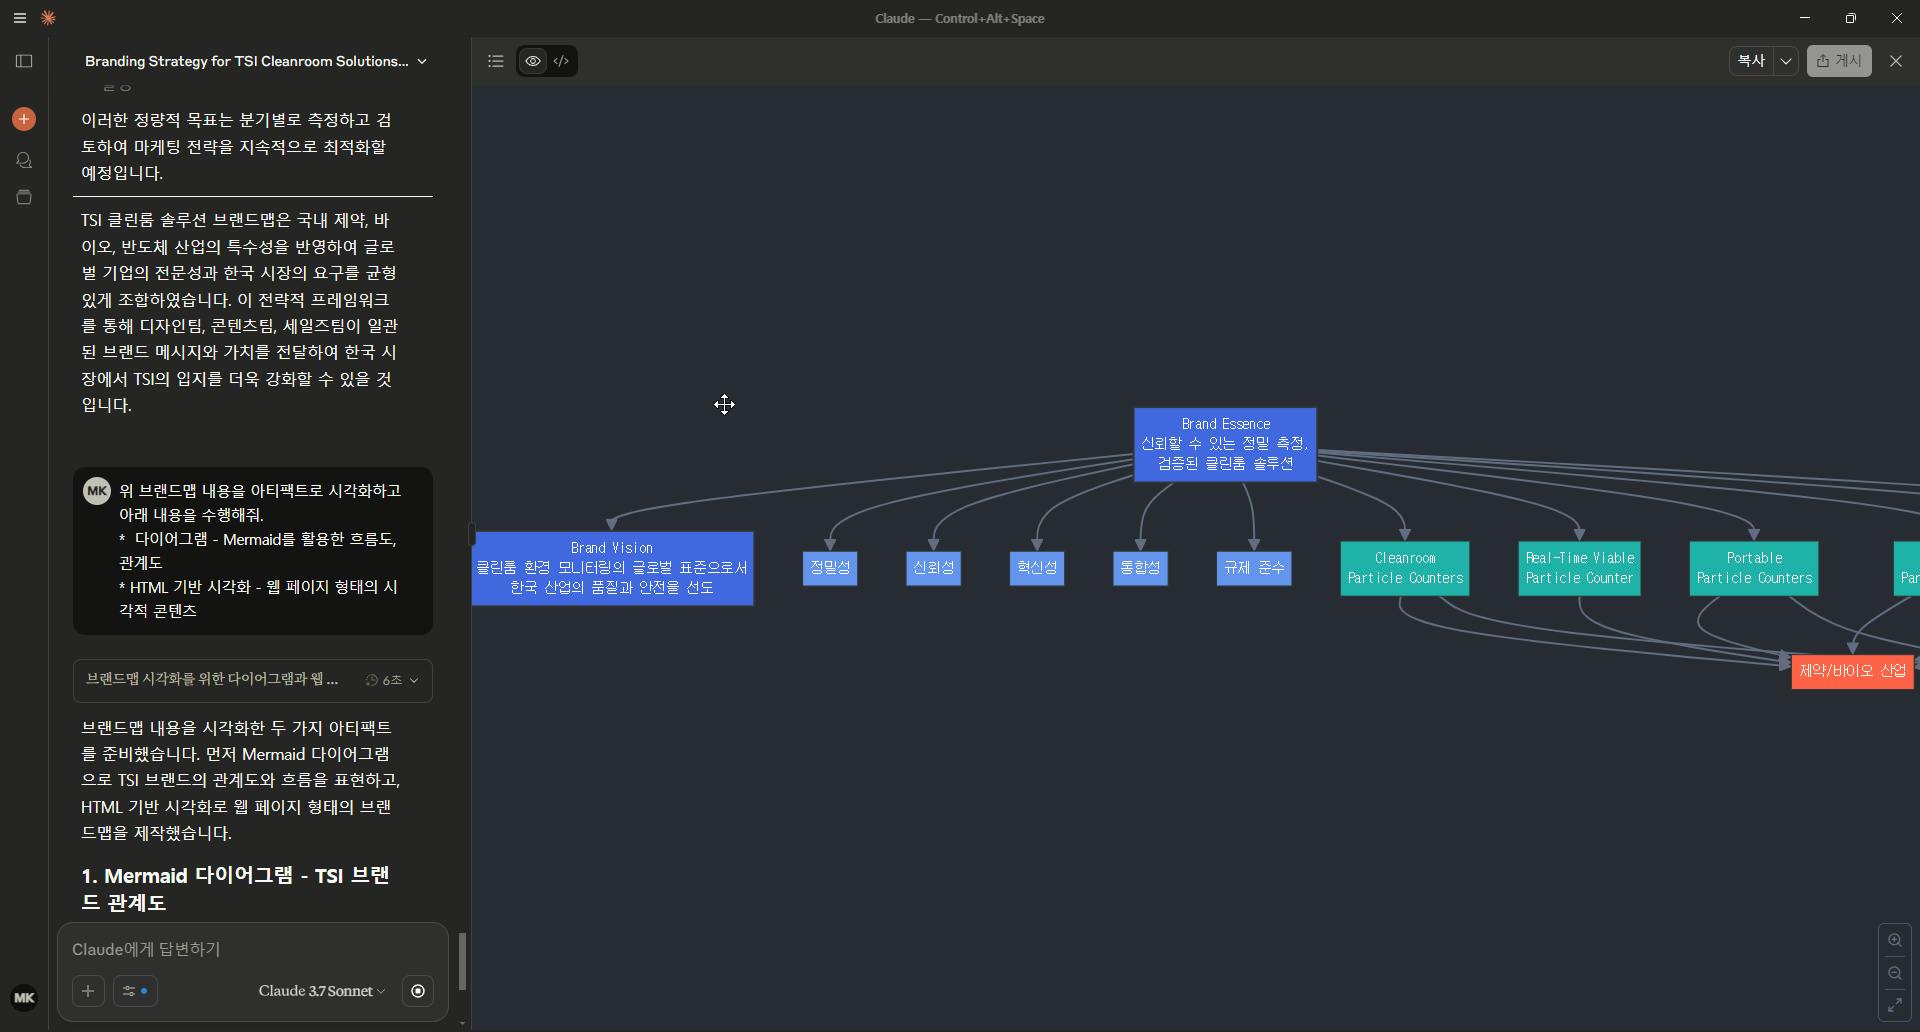Open the search and tools settings button
The image size is (1920, 1032).
tap(135, 991)
